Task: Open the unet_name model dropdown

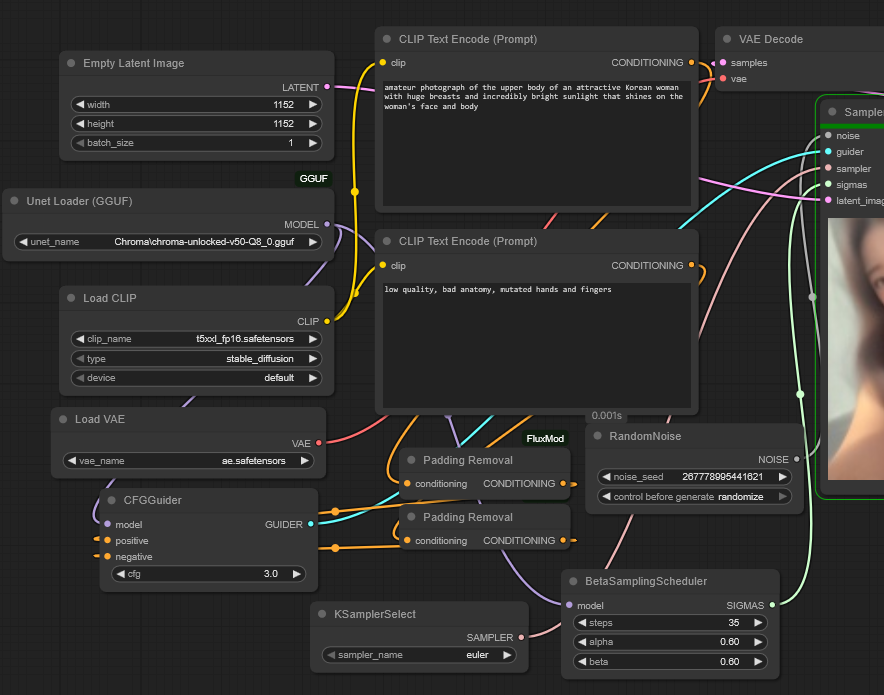Action: (168, 242)
